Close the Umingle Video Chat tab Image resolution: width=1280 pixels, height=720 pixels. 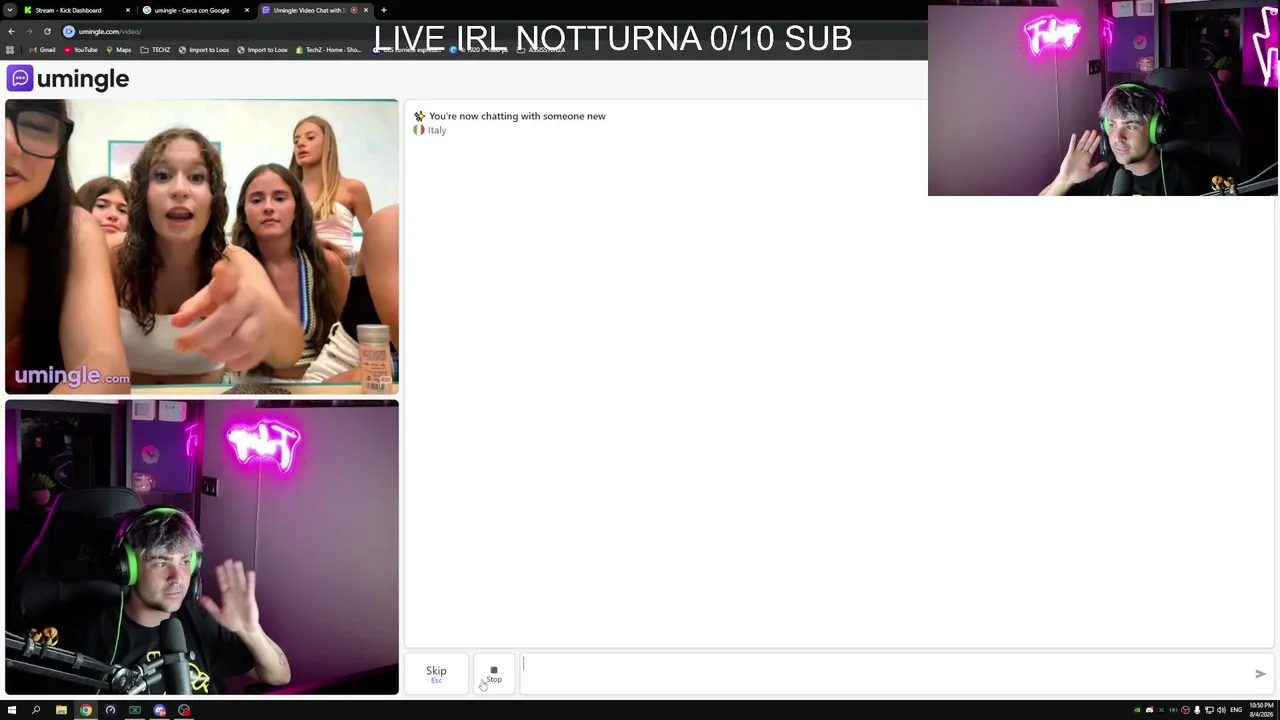coord(366,10)
